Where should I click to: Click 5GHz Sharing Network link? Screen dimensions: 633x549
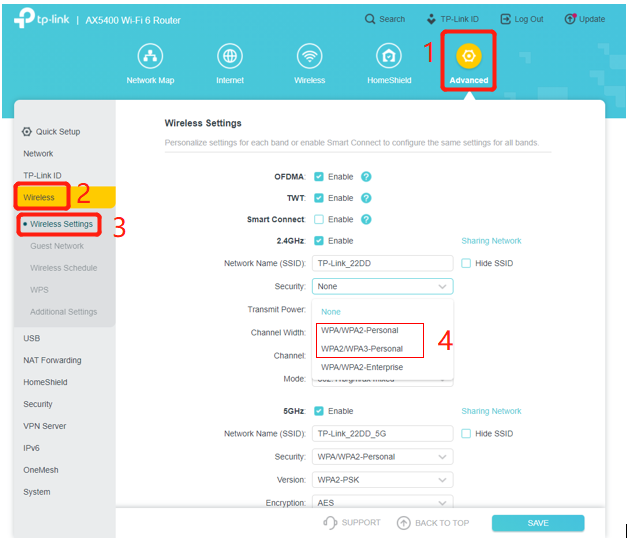coord(491,411)
